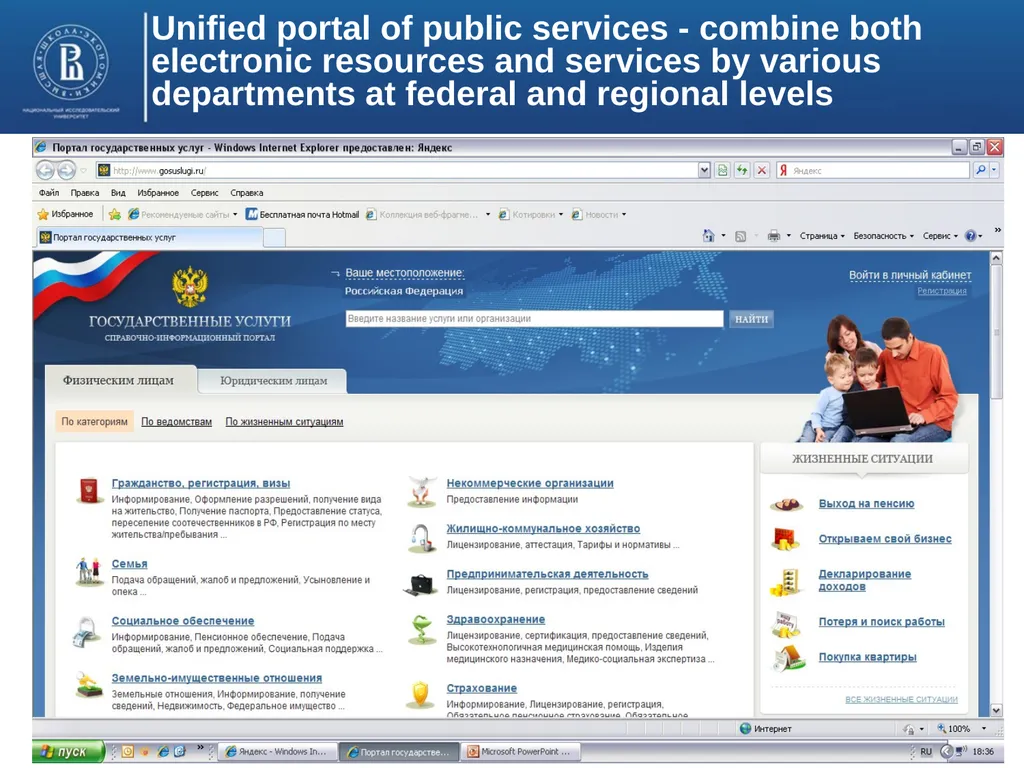Switch to Юридическим лицам tab
The width and height of the screenshot is (1024, 768).
273,381
